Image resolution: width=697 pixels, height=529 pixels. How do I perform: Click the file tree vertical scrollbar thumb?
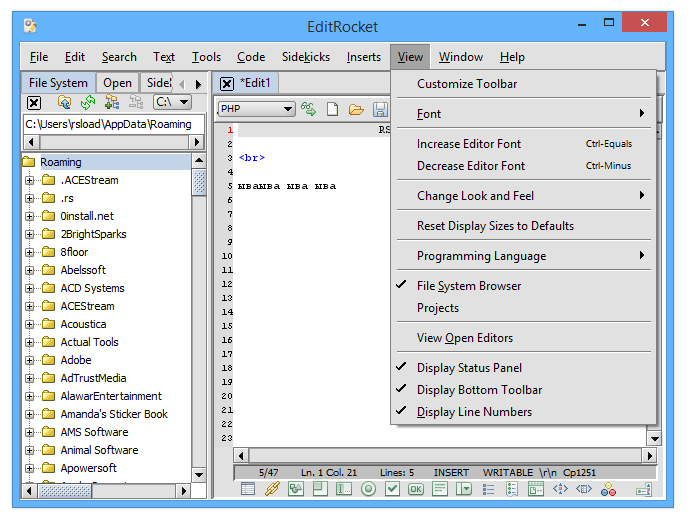(199, 183)
